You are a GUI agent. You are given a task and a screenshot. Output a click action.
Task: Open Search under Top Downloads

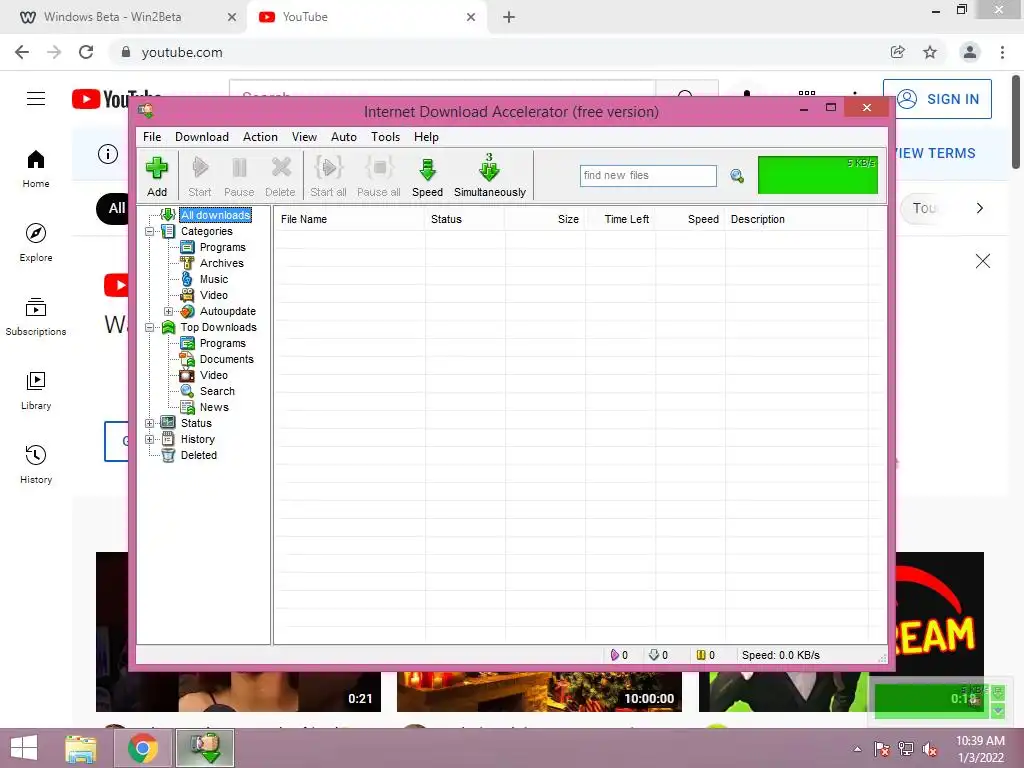tap(217, 391)
